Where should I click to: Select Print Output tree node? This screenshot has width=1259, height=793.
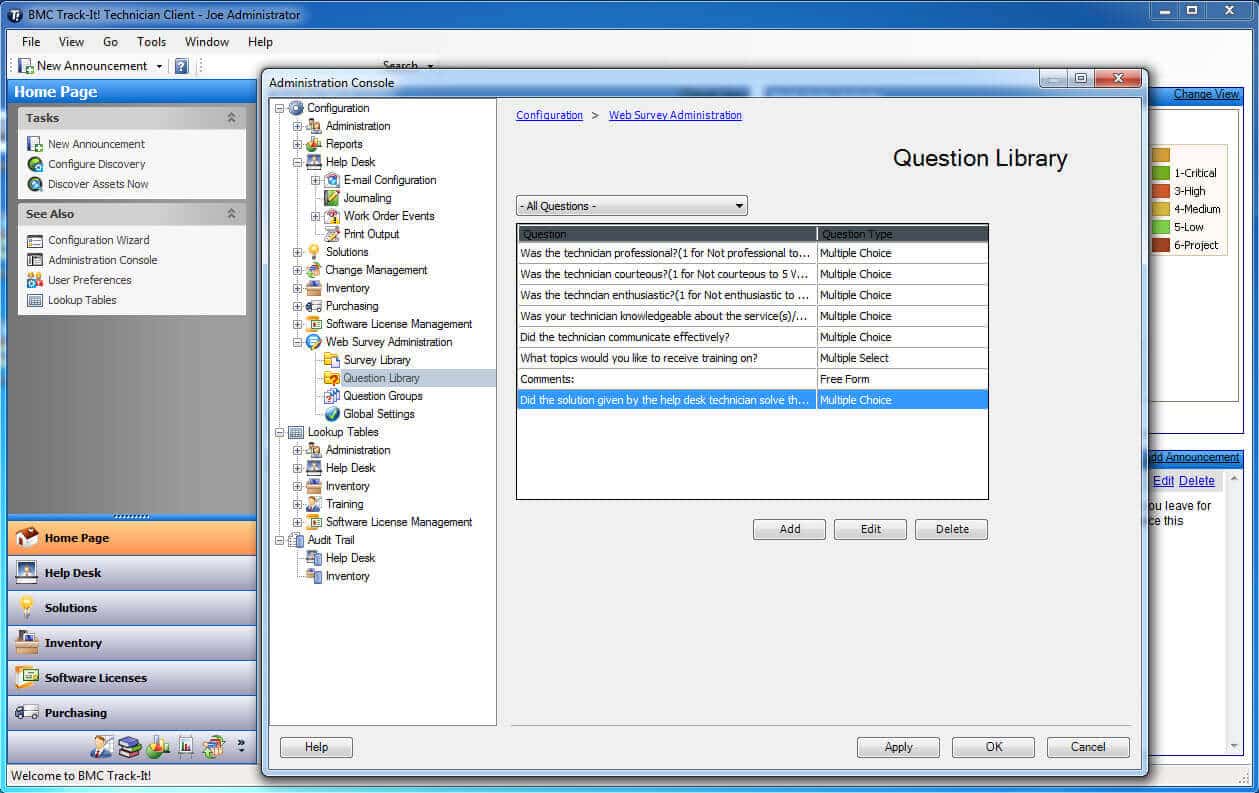371,234
